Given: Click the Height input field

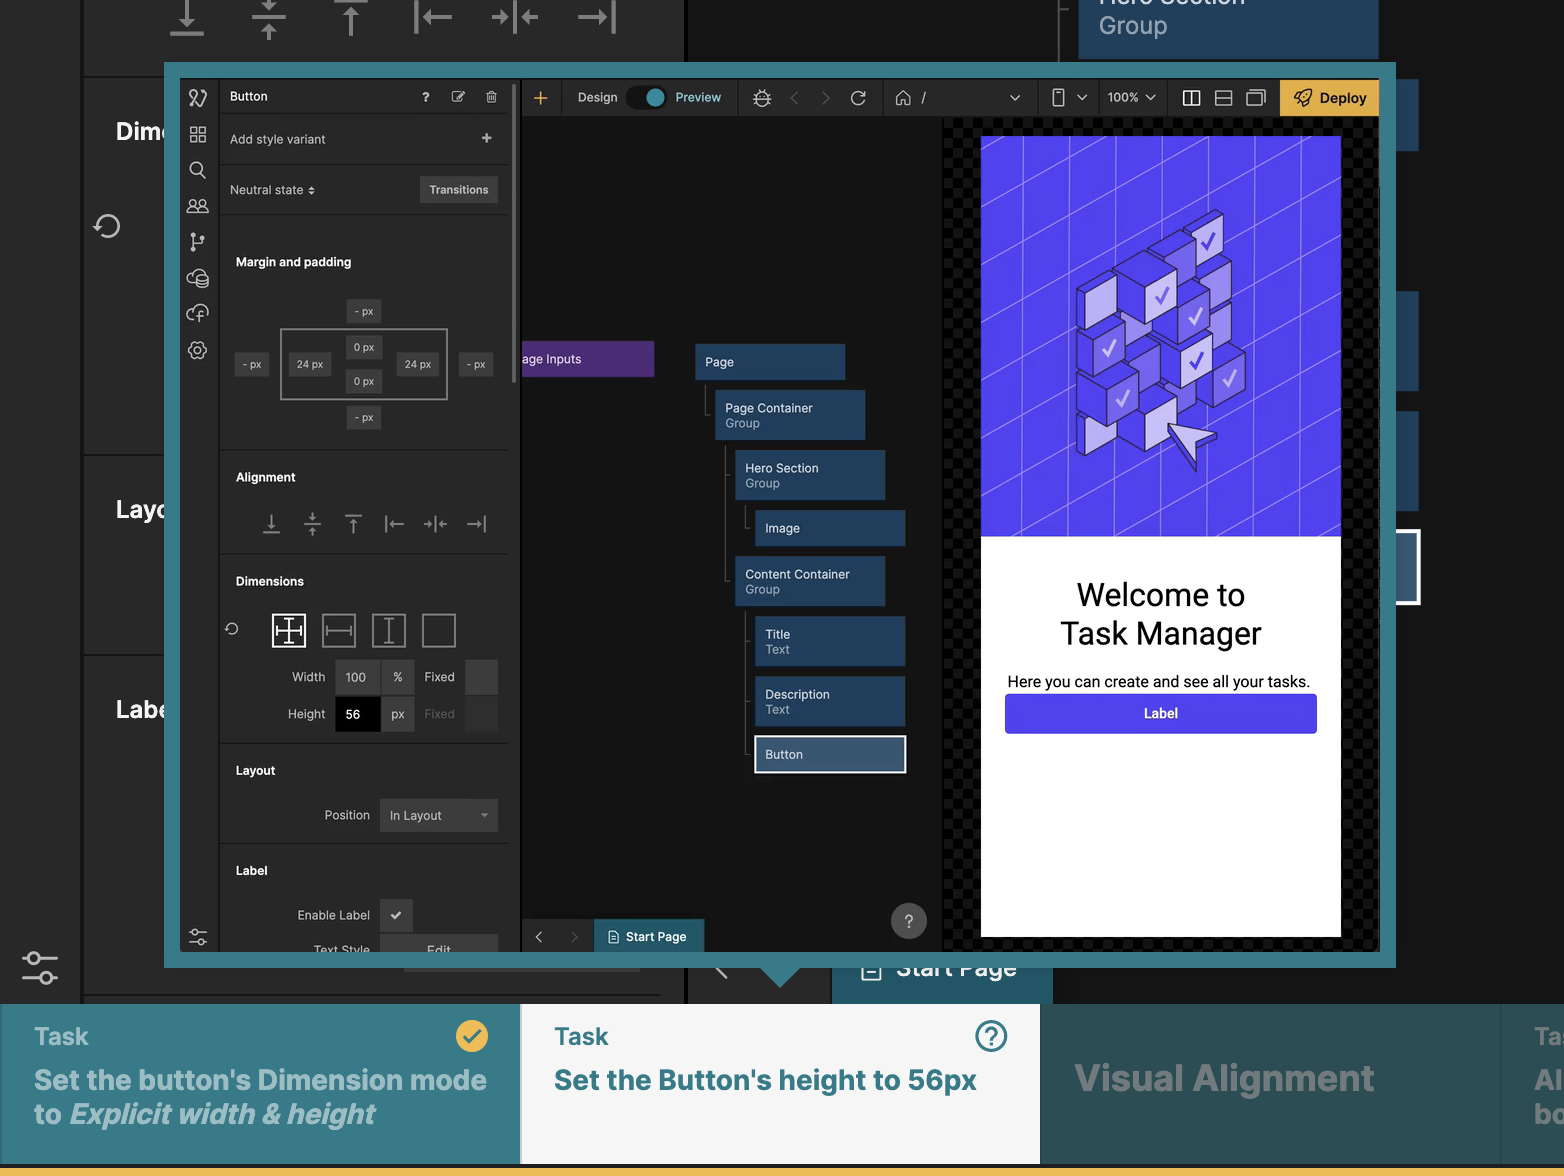Looking at the screenshot, I should pyautogui.click(x=357, y=714).
